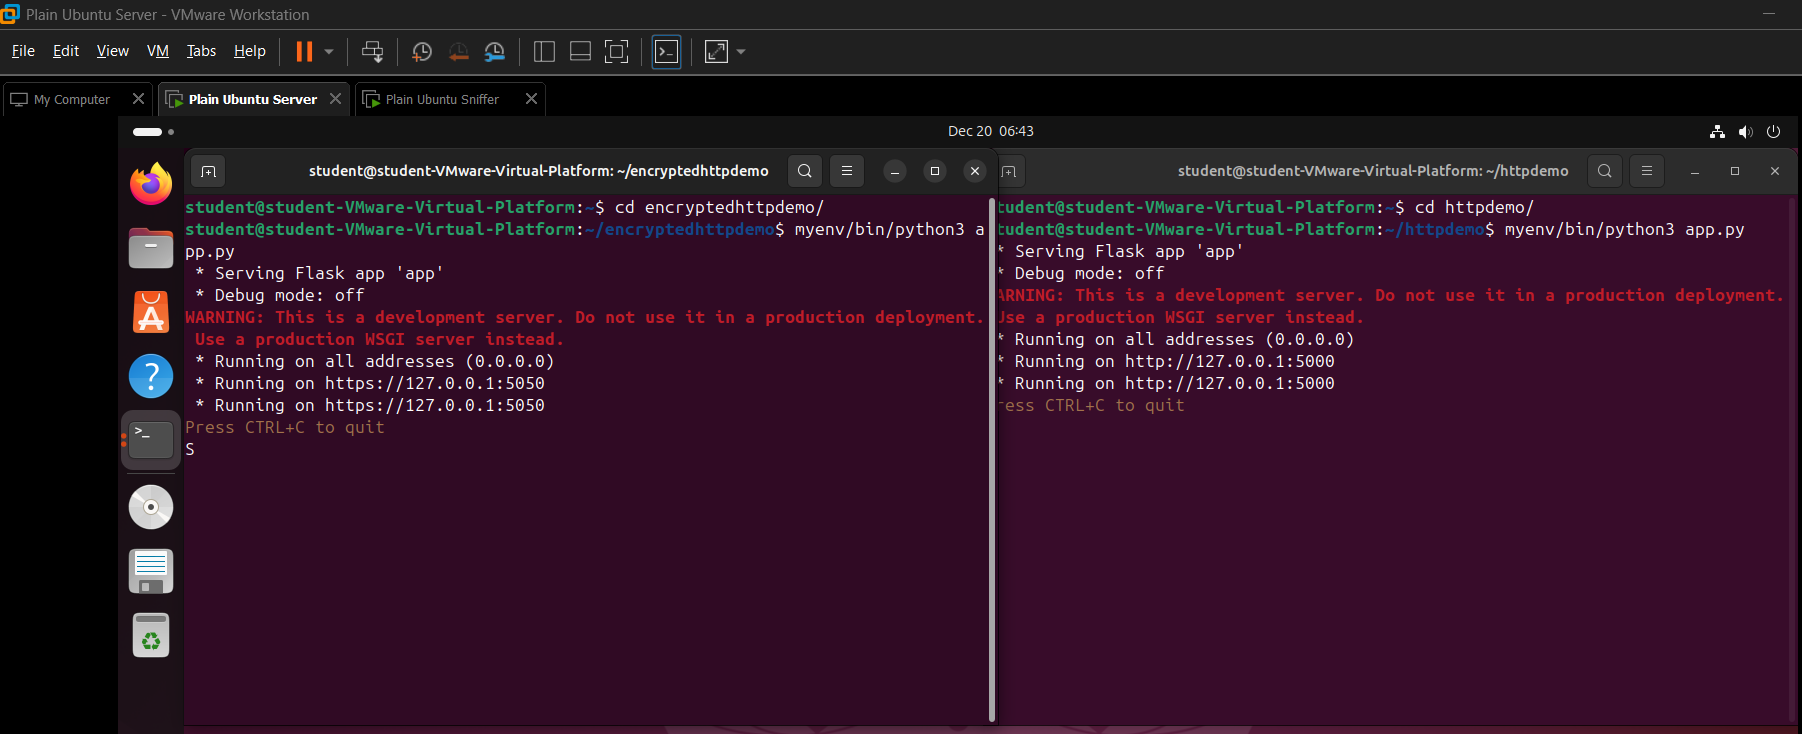This screenshot has height=734, width=1802.
Task: Pause the virtual machine with suspend button
Action: click(304, 52)
